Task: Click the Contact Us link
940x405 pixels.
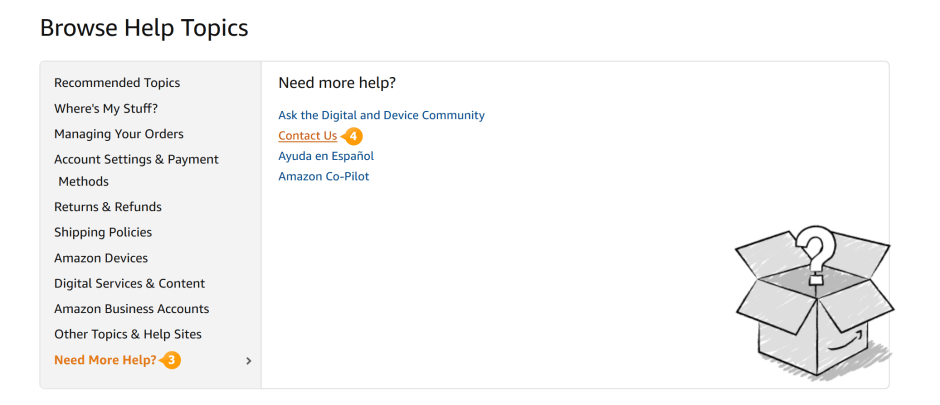Action: click(307, 136)
